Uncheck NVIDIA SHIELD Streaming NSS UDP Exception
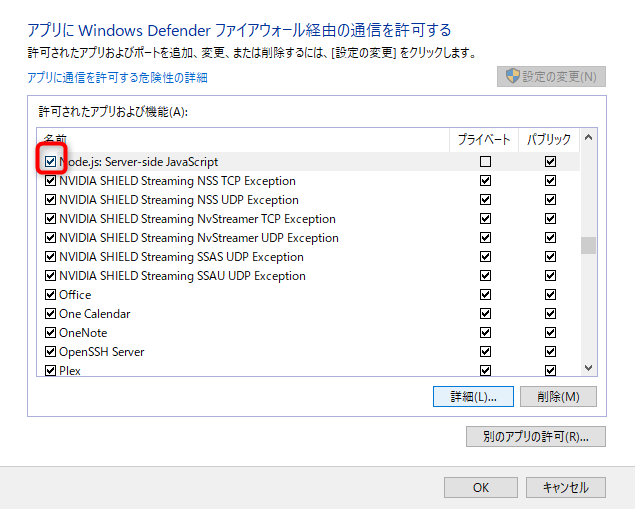 50,200
